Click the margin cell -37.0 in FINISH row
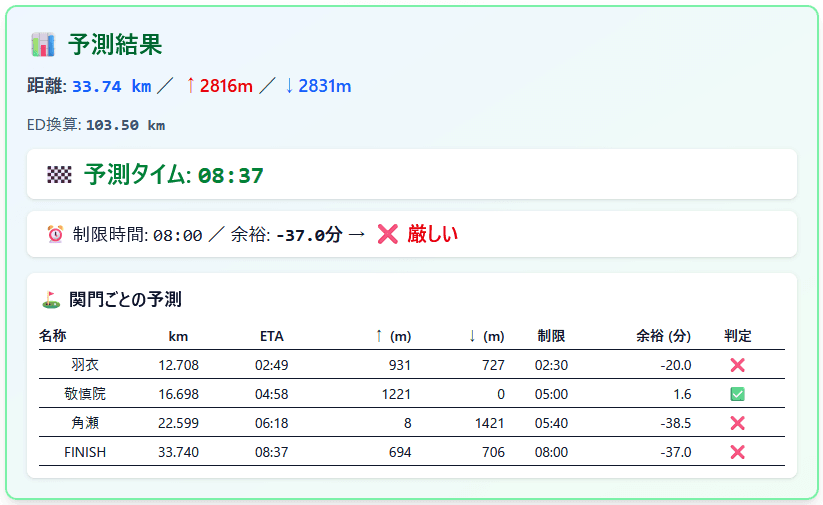The image size is (823, 505). point(676,452)
